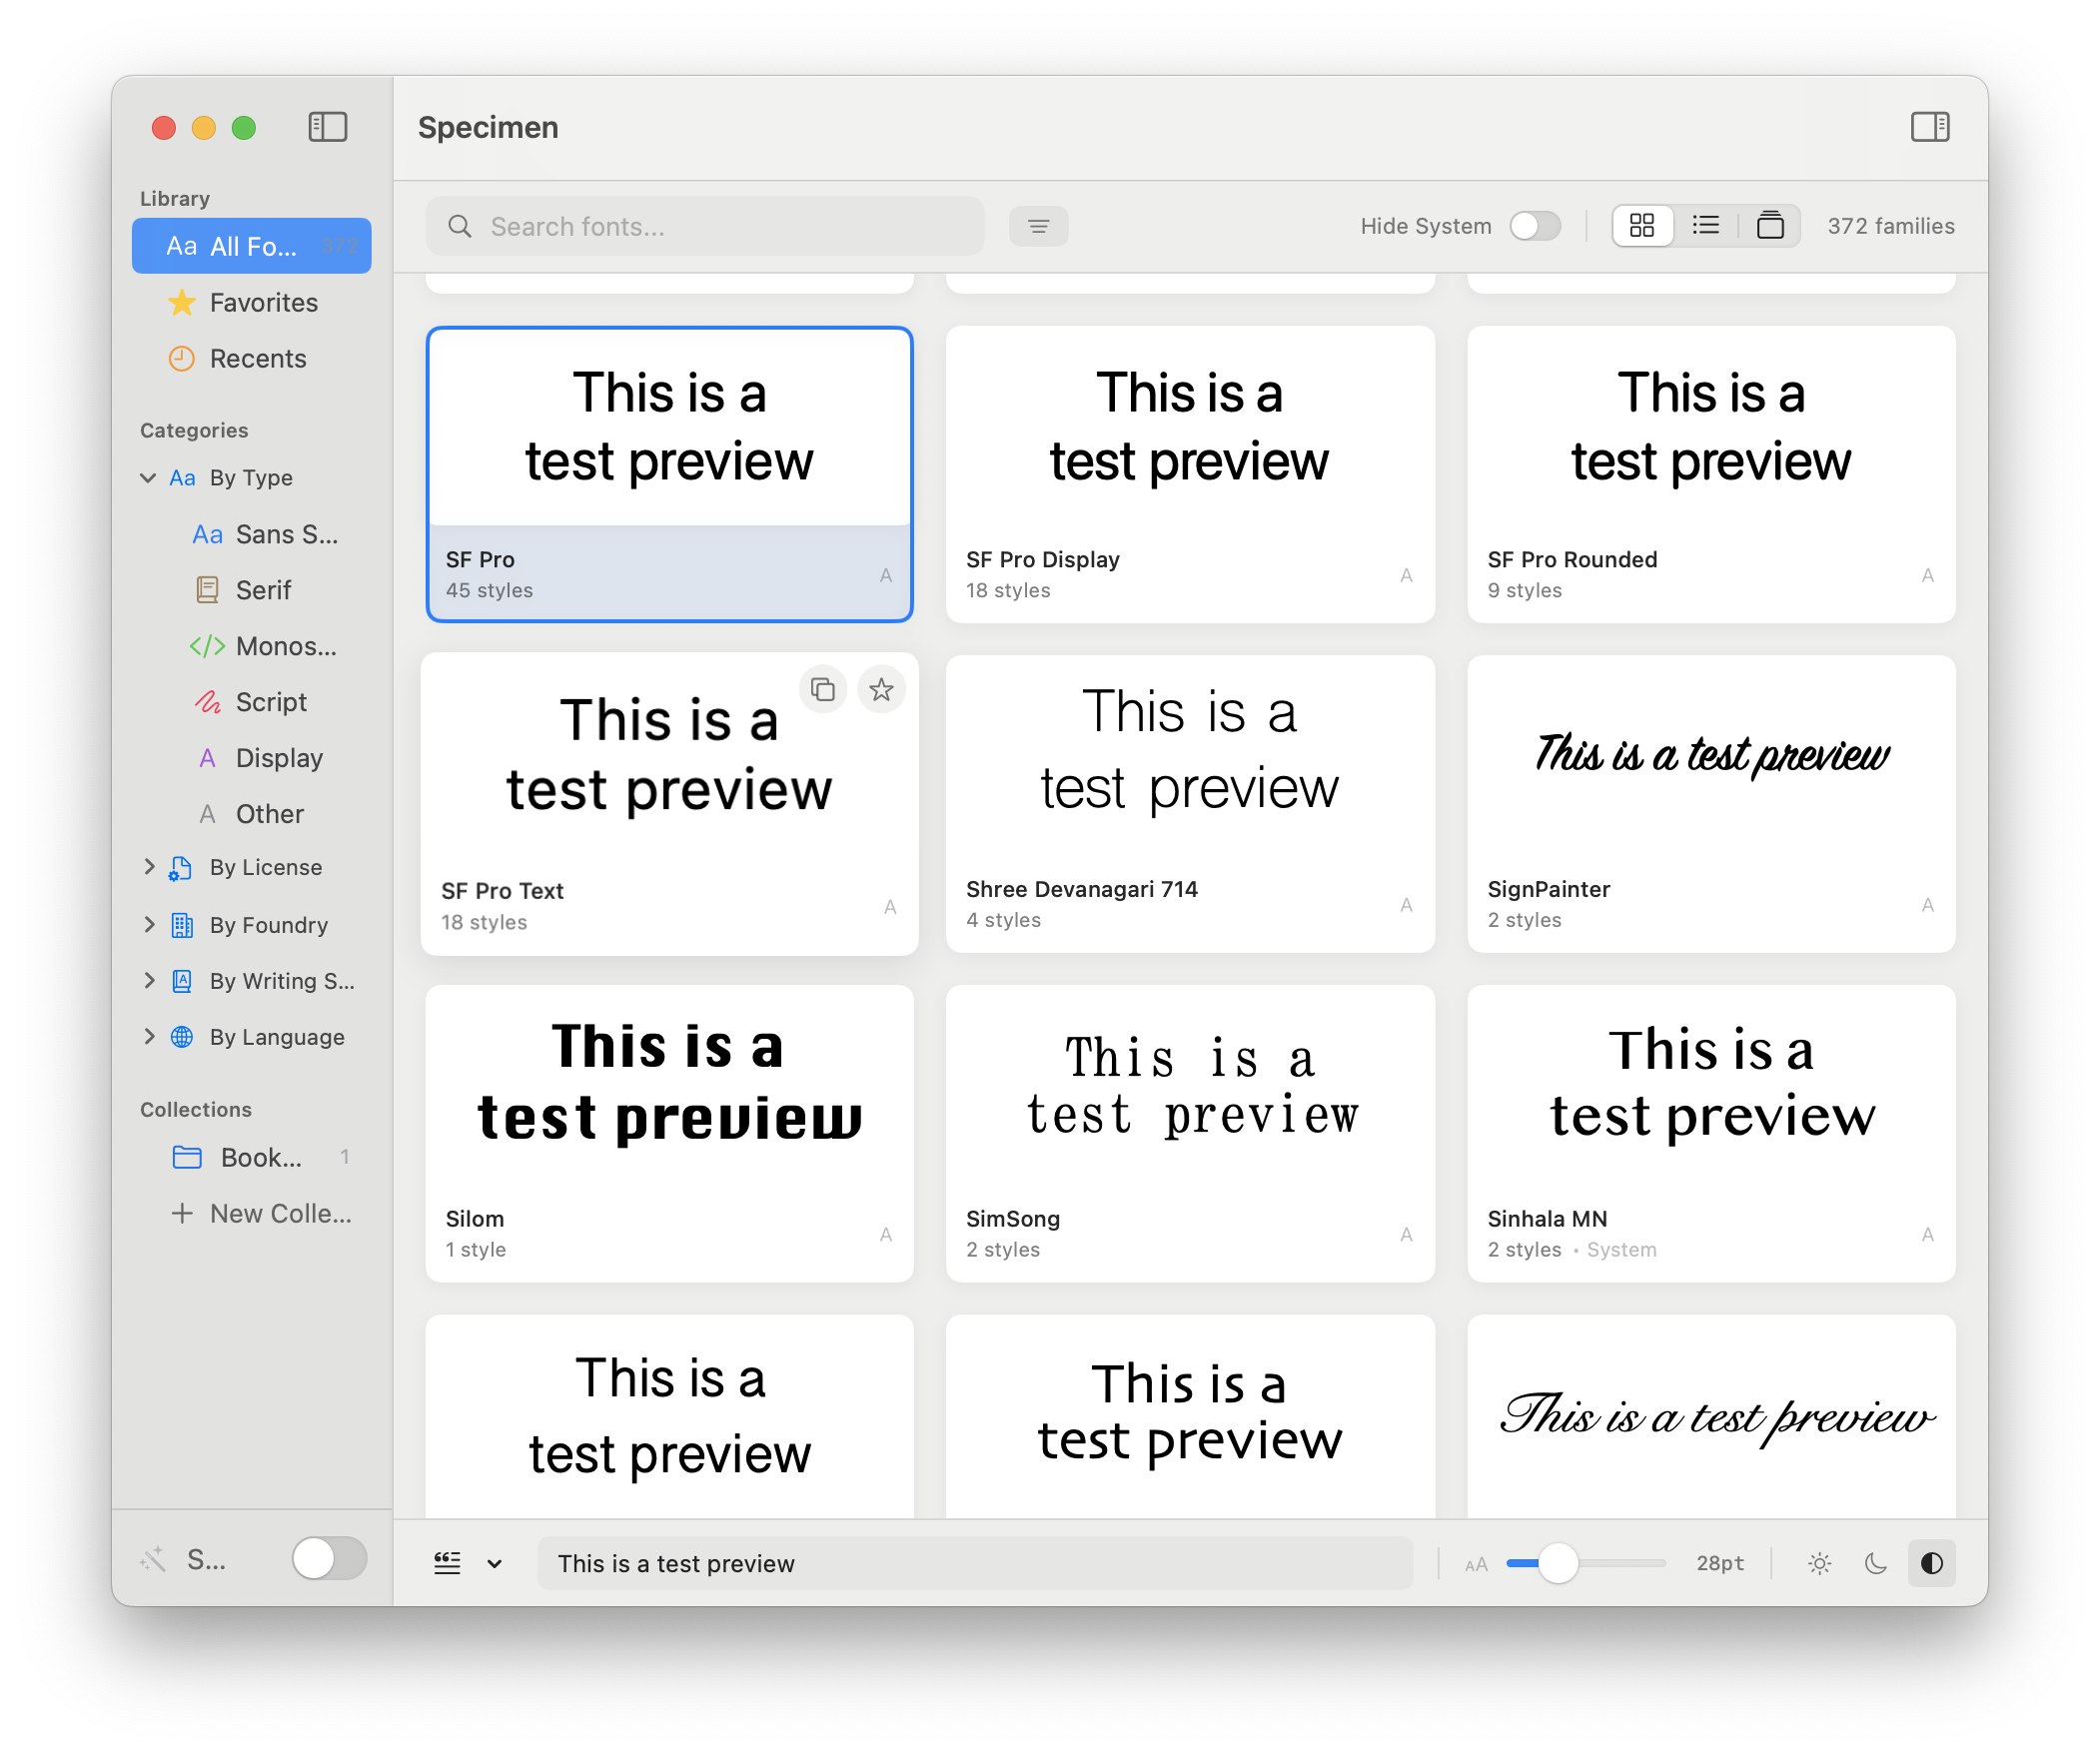Enable dark appearance for previews

1875,1563
